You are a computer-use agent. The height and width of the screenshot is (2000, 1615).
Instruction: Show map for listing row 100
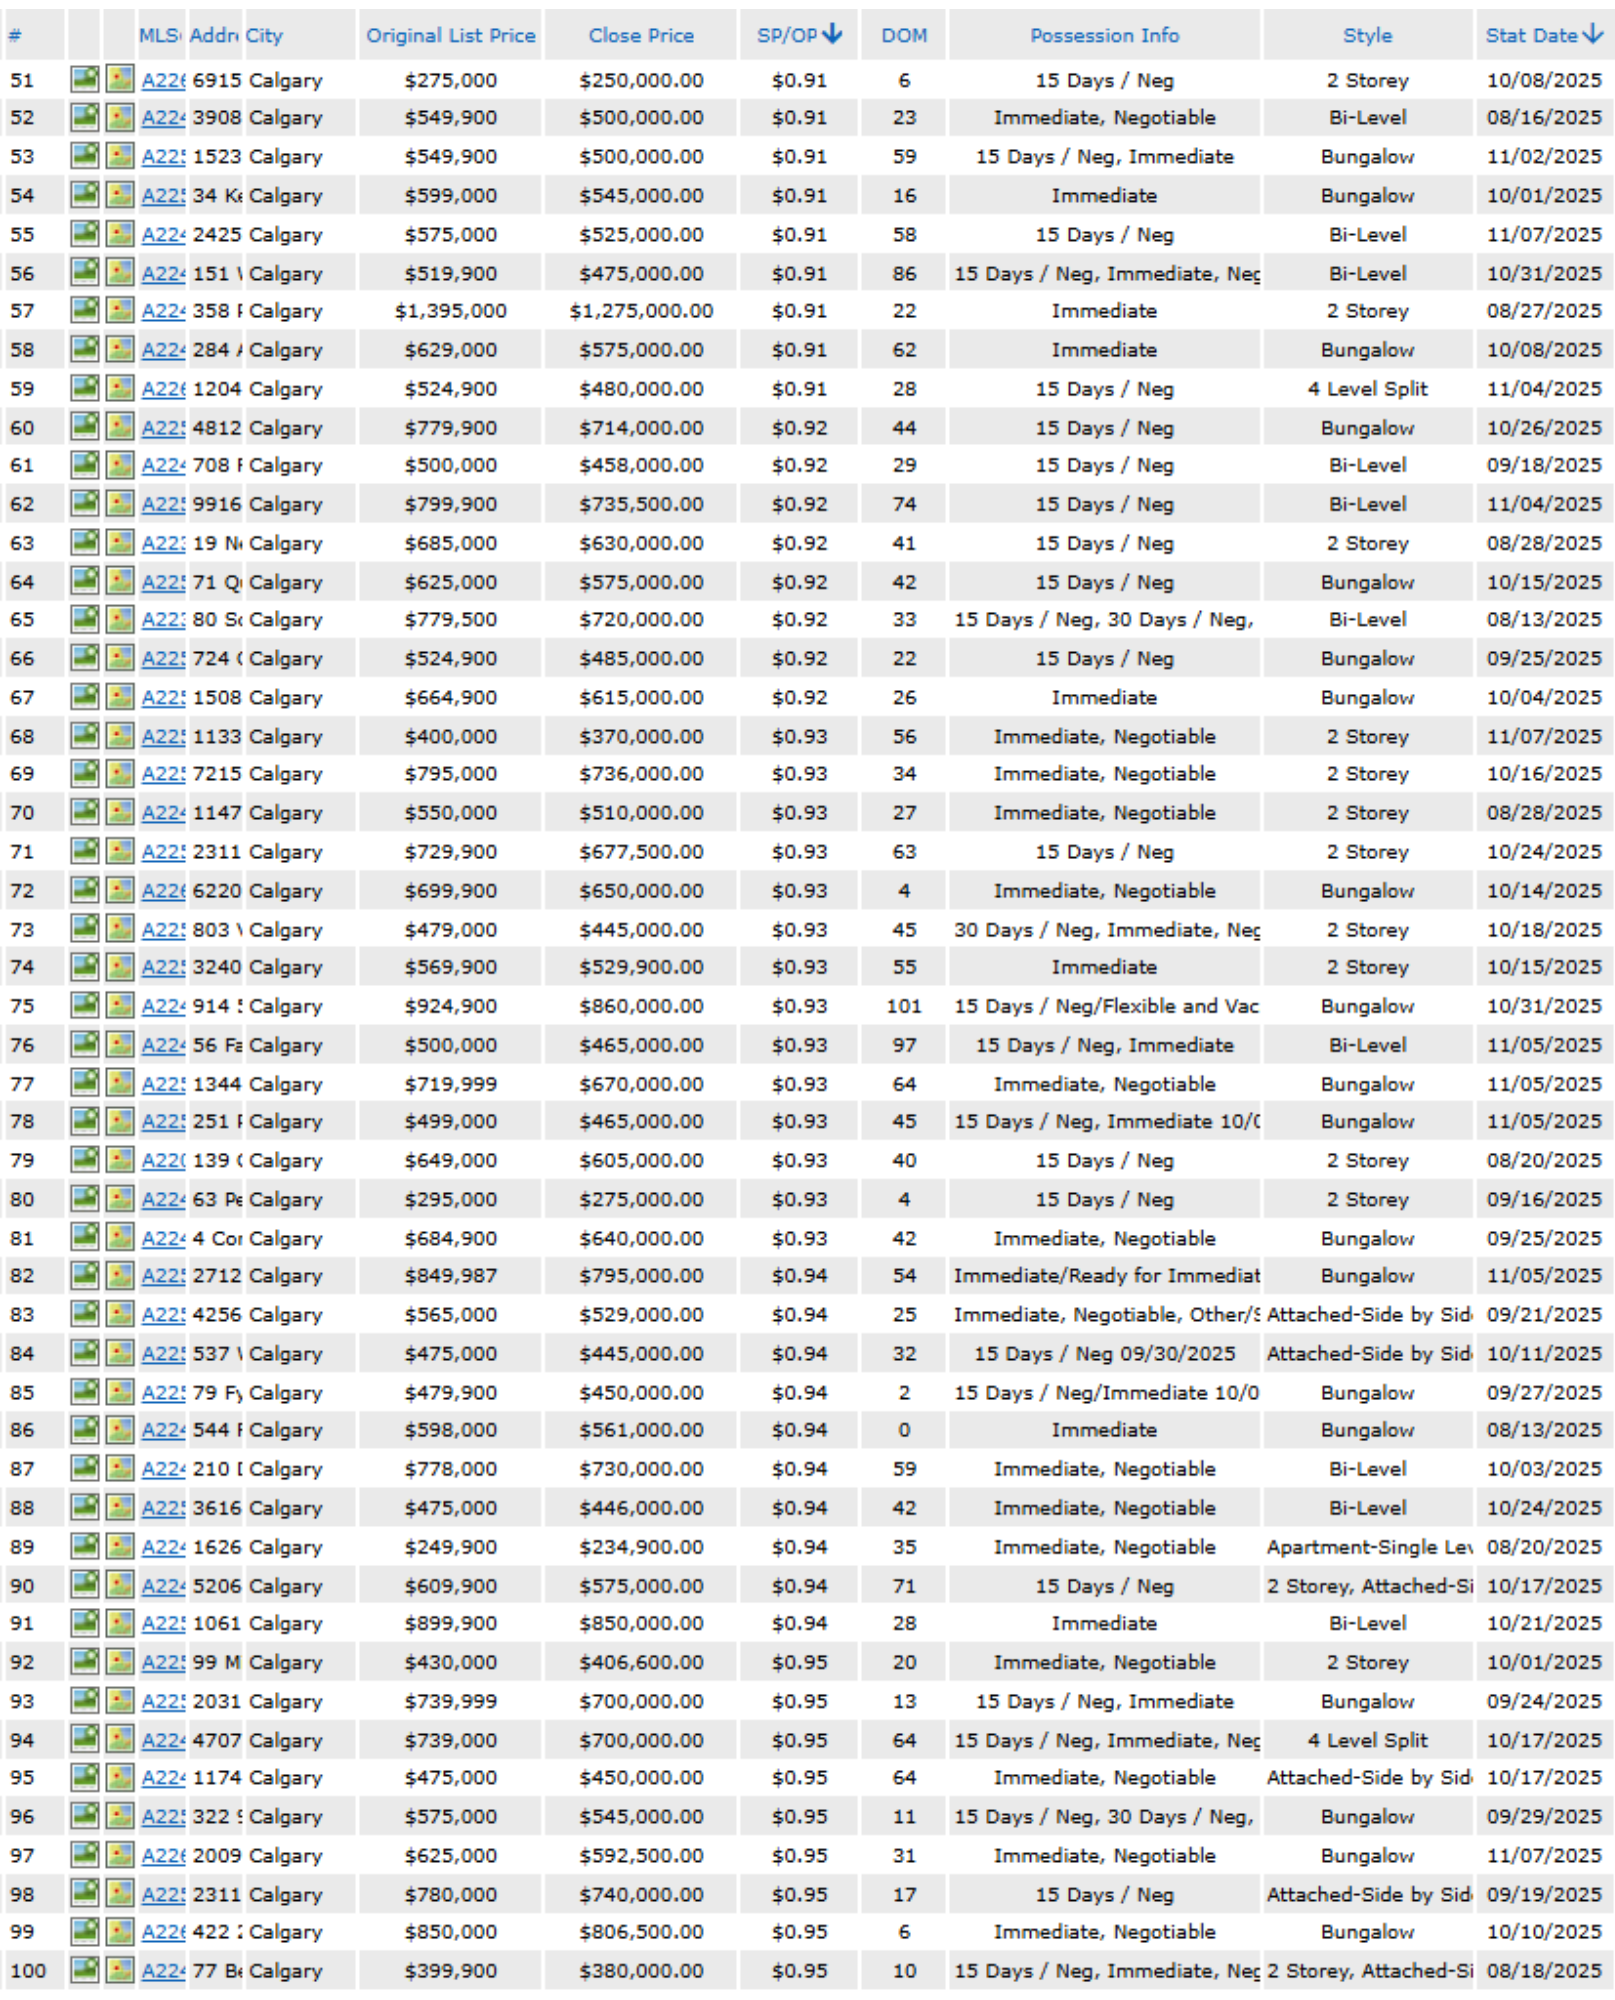(x=120, y=1971)
